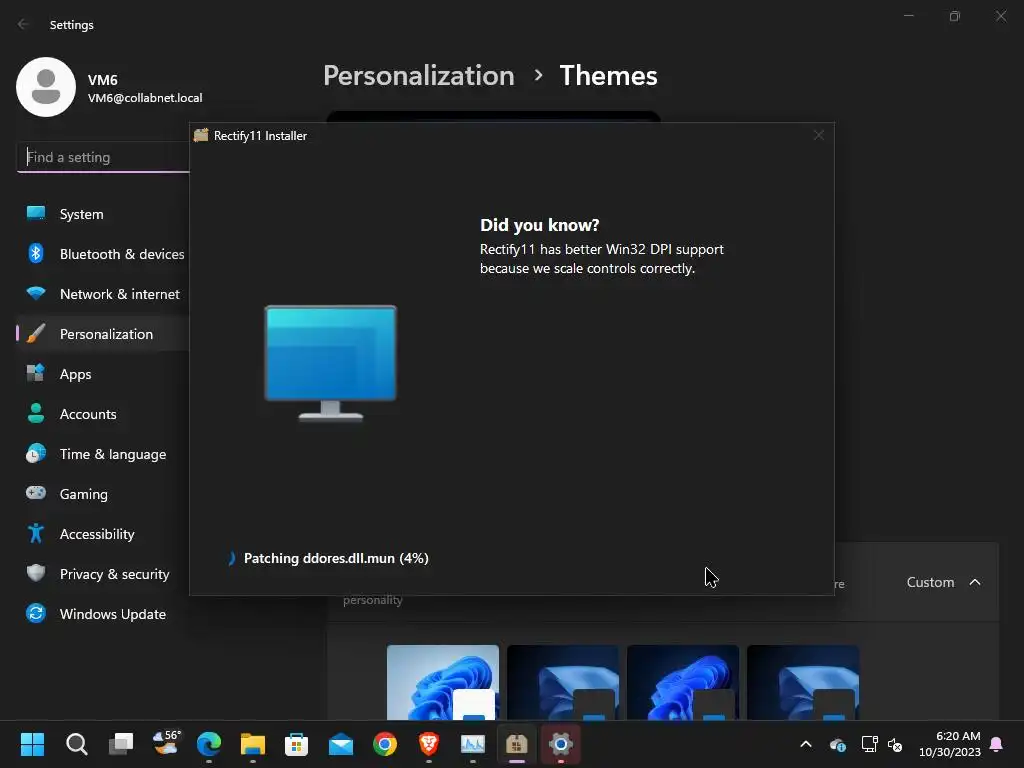1024x768 pixels.
Task: Open the Mail app from the taskbar
Action: pyautogui.click(x=341, y=744)
